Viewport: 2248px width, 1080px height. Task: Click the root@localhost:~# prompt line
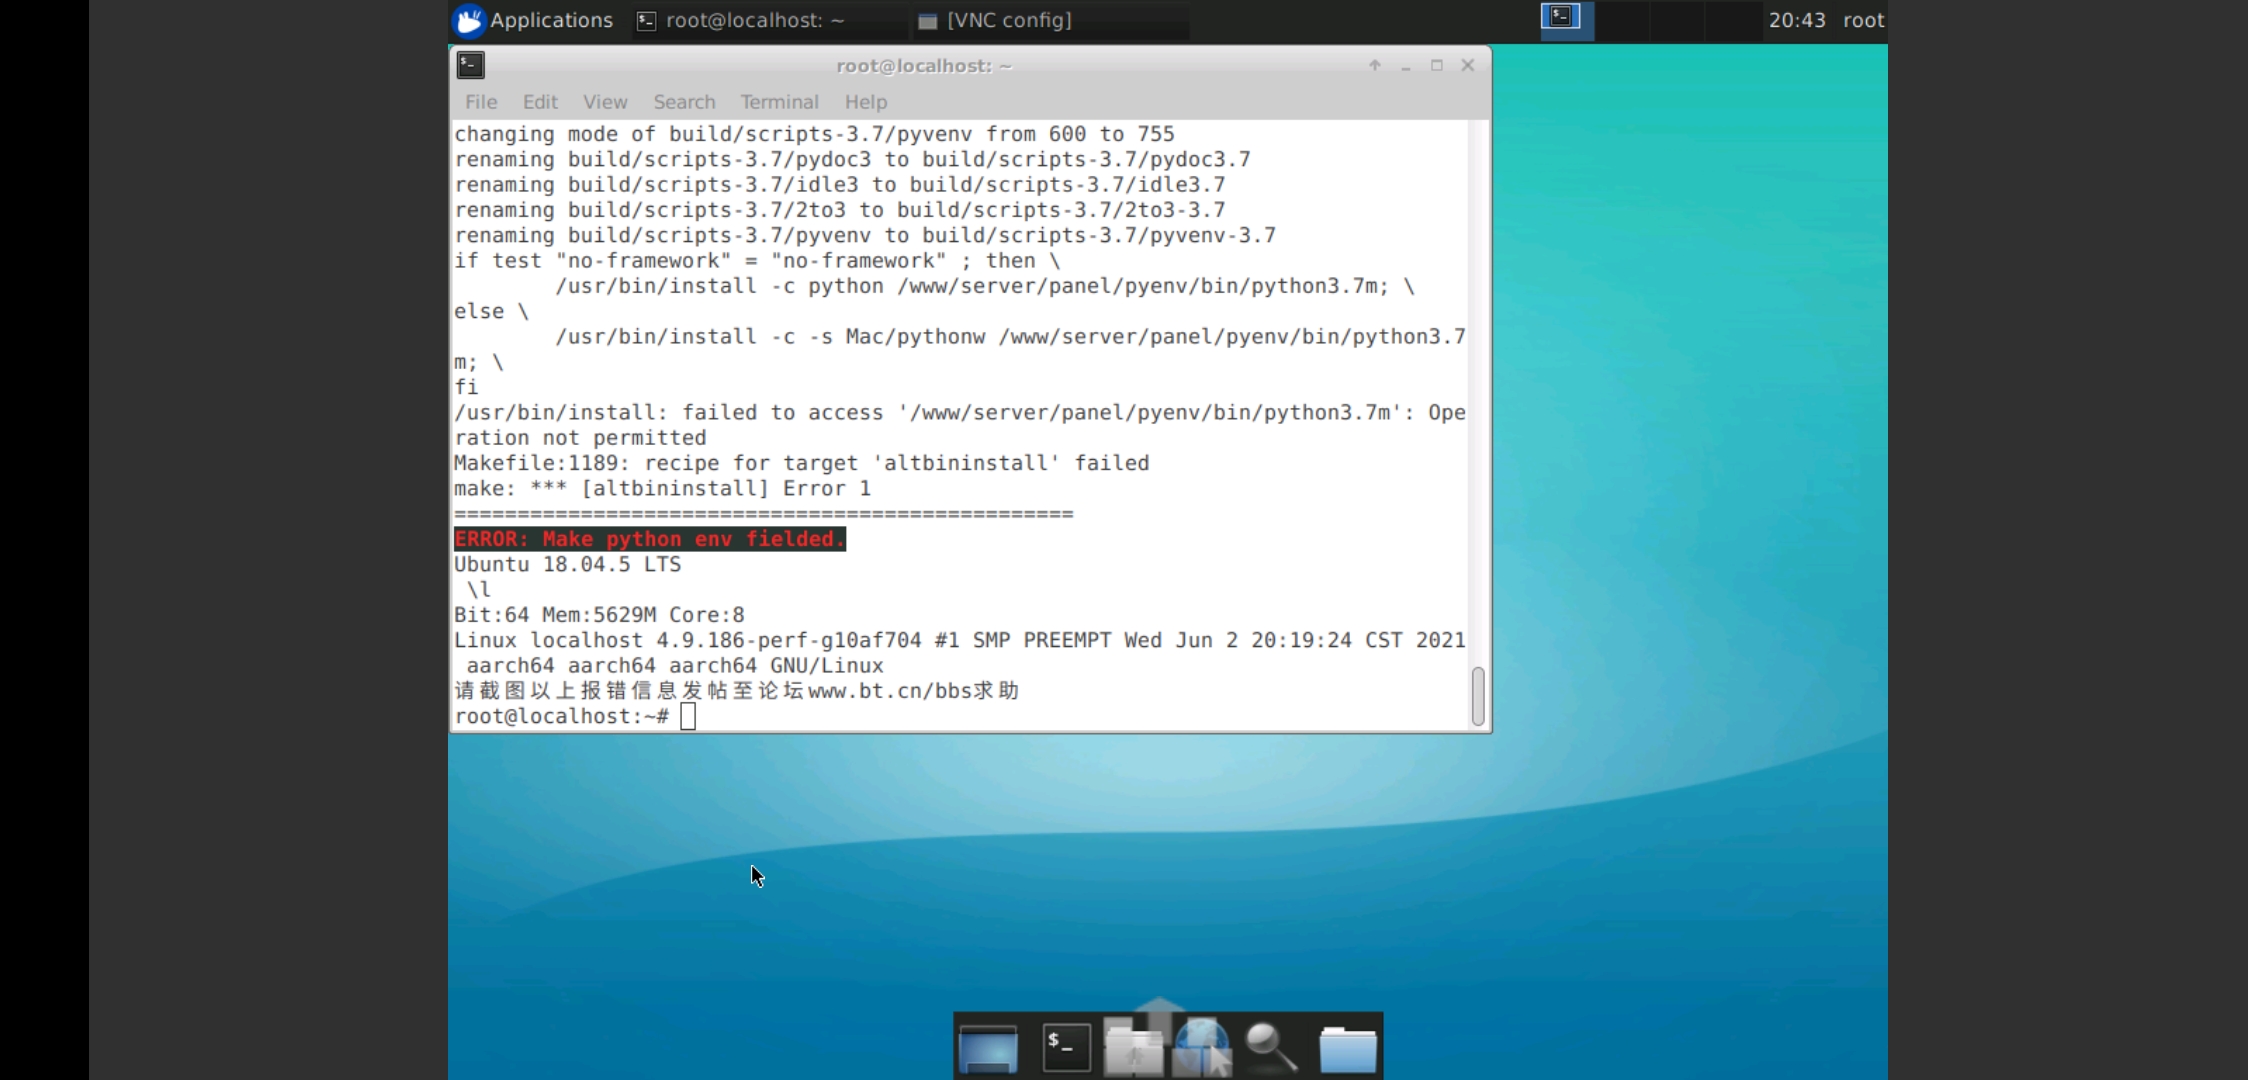(562, 716)
